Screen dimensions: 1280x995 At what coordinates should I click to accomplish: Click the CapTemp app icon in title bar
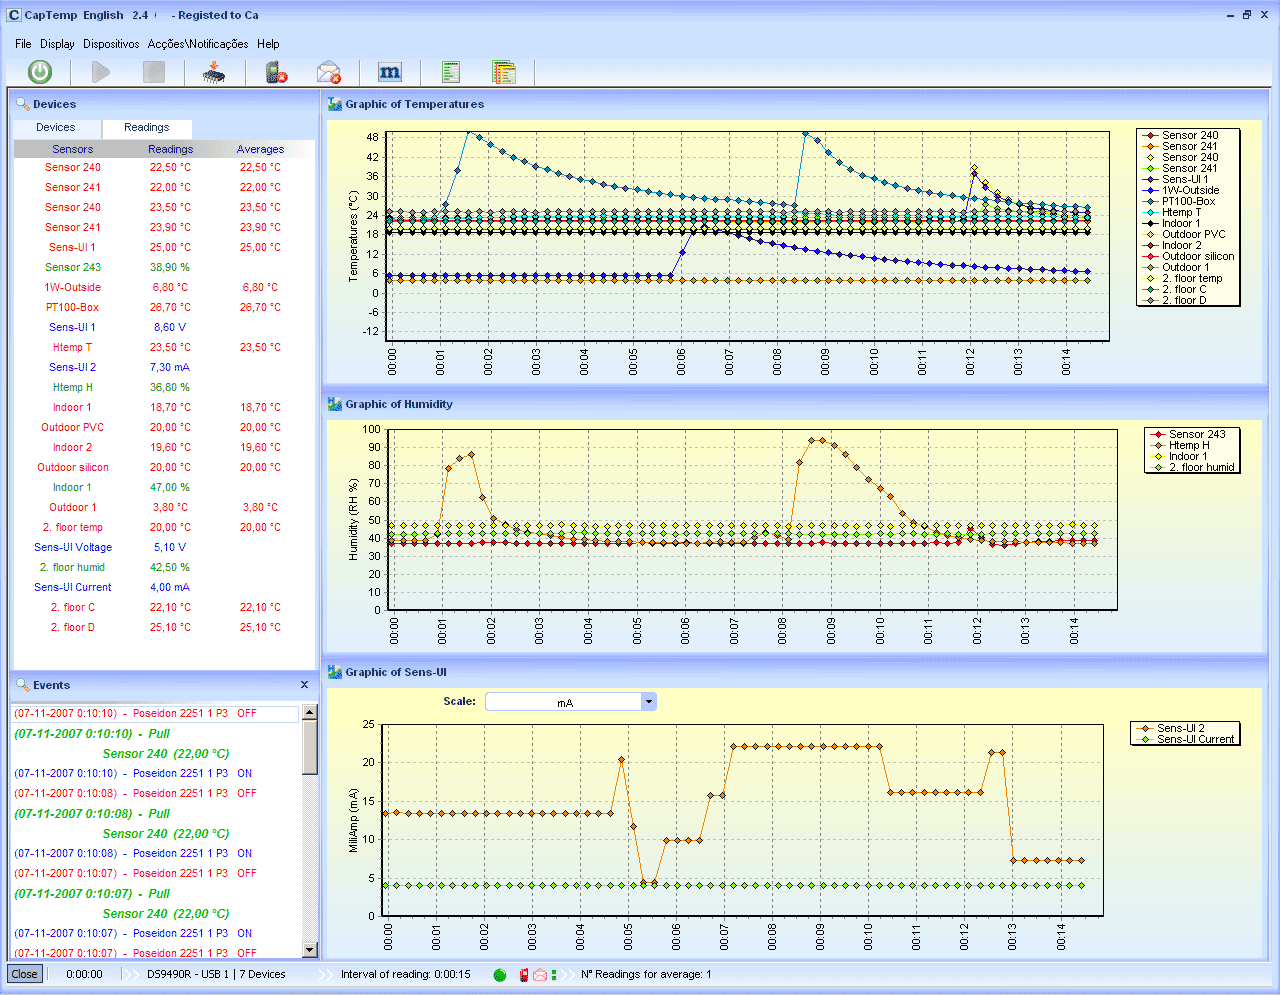14,15
